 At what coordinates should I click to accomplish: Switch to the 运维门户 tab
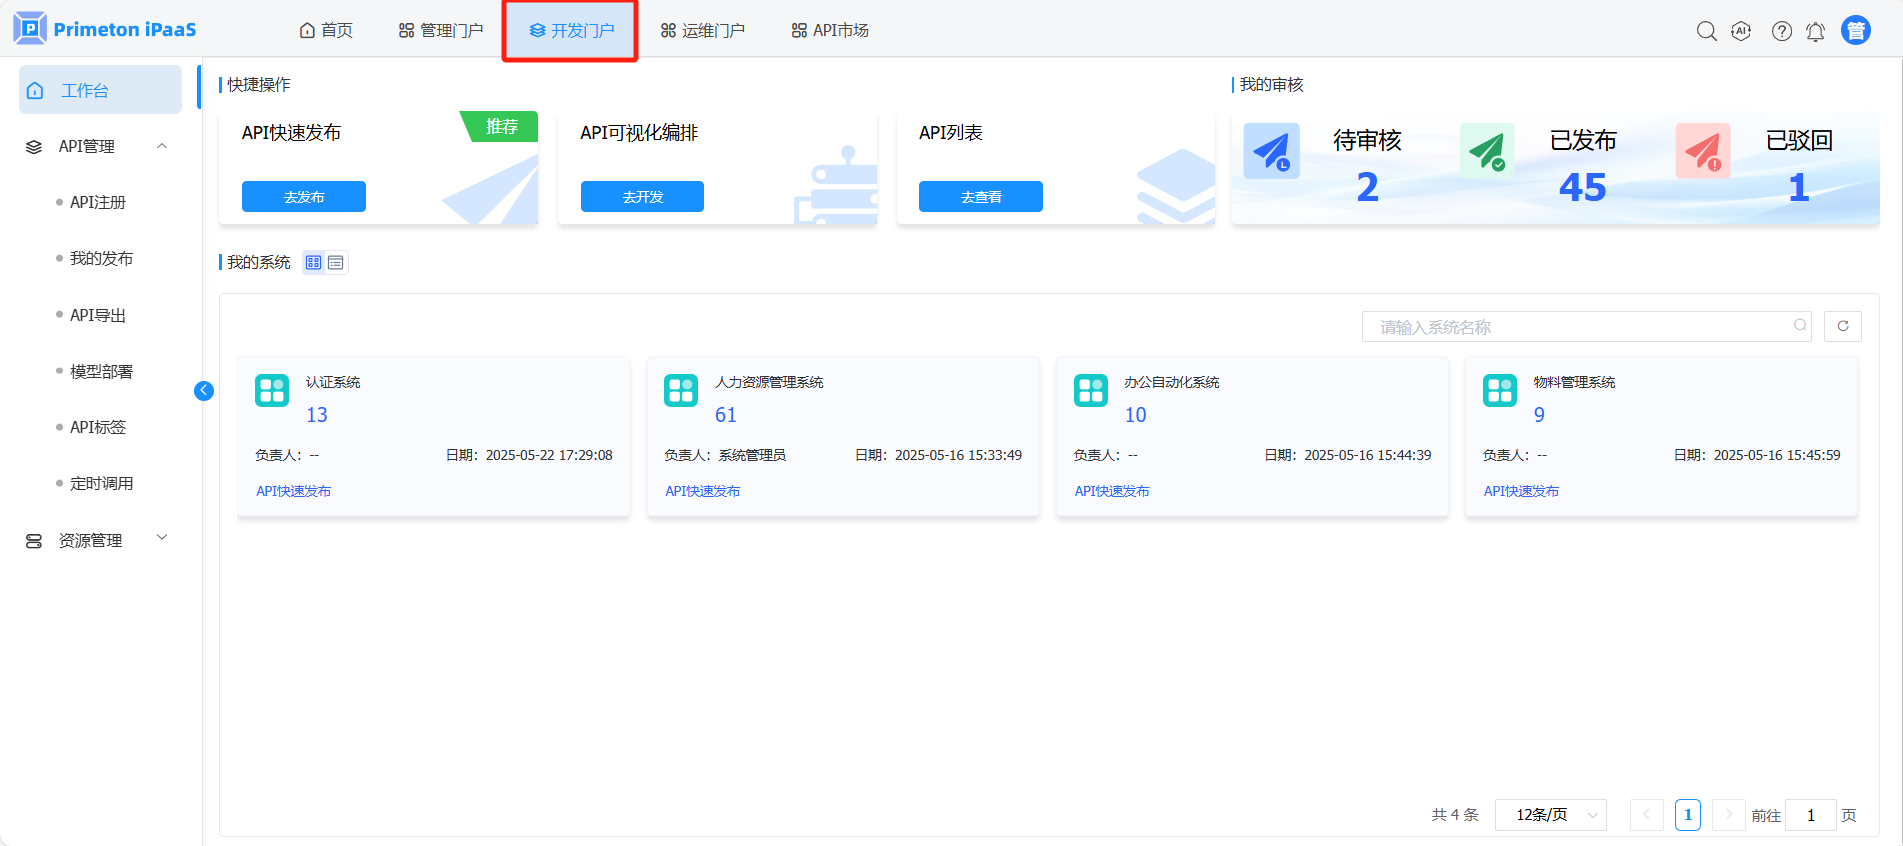coord(703,31)
